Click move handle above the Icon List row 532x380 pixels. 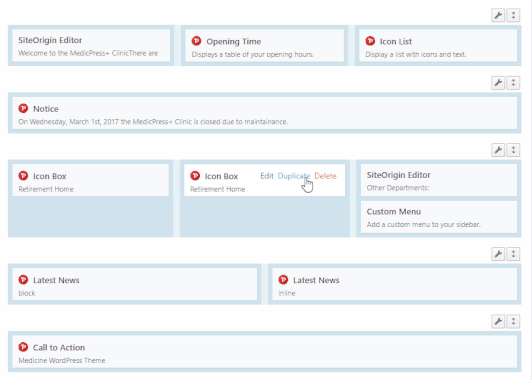pyautogui.click(x=513, y=15)
